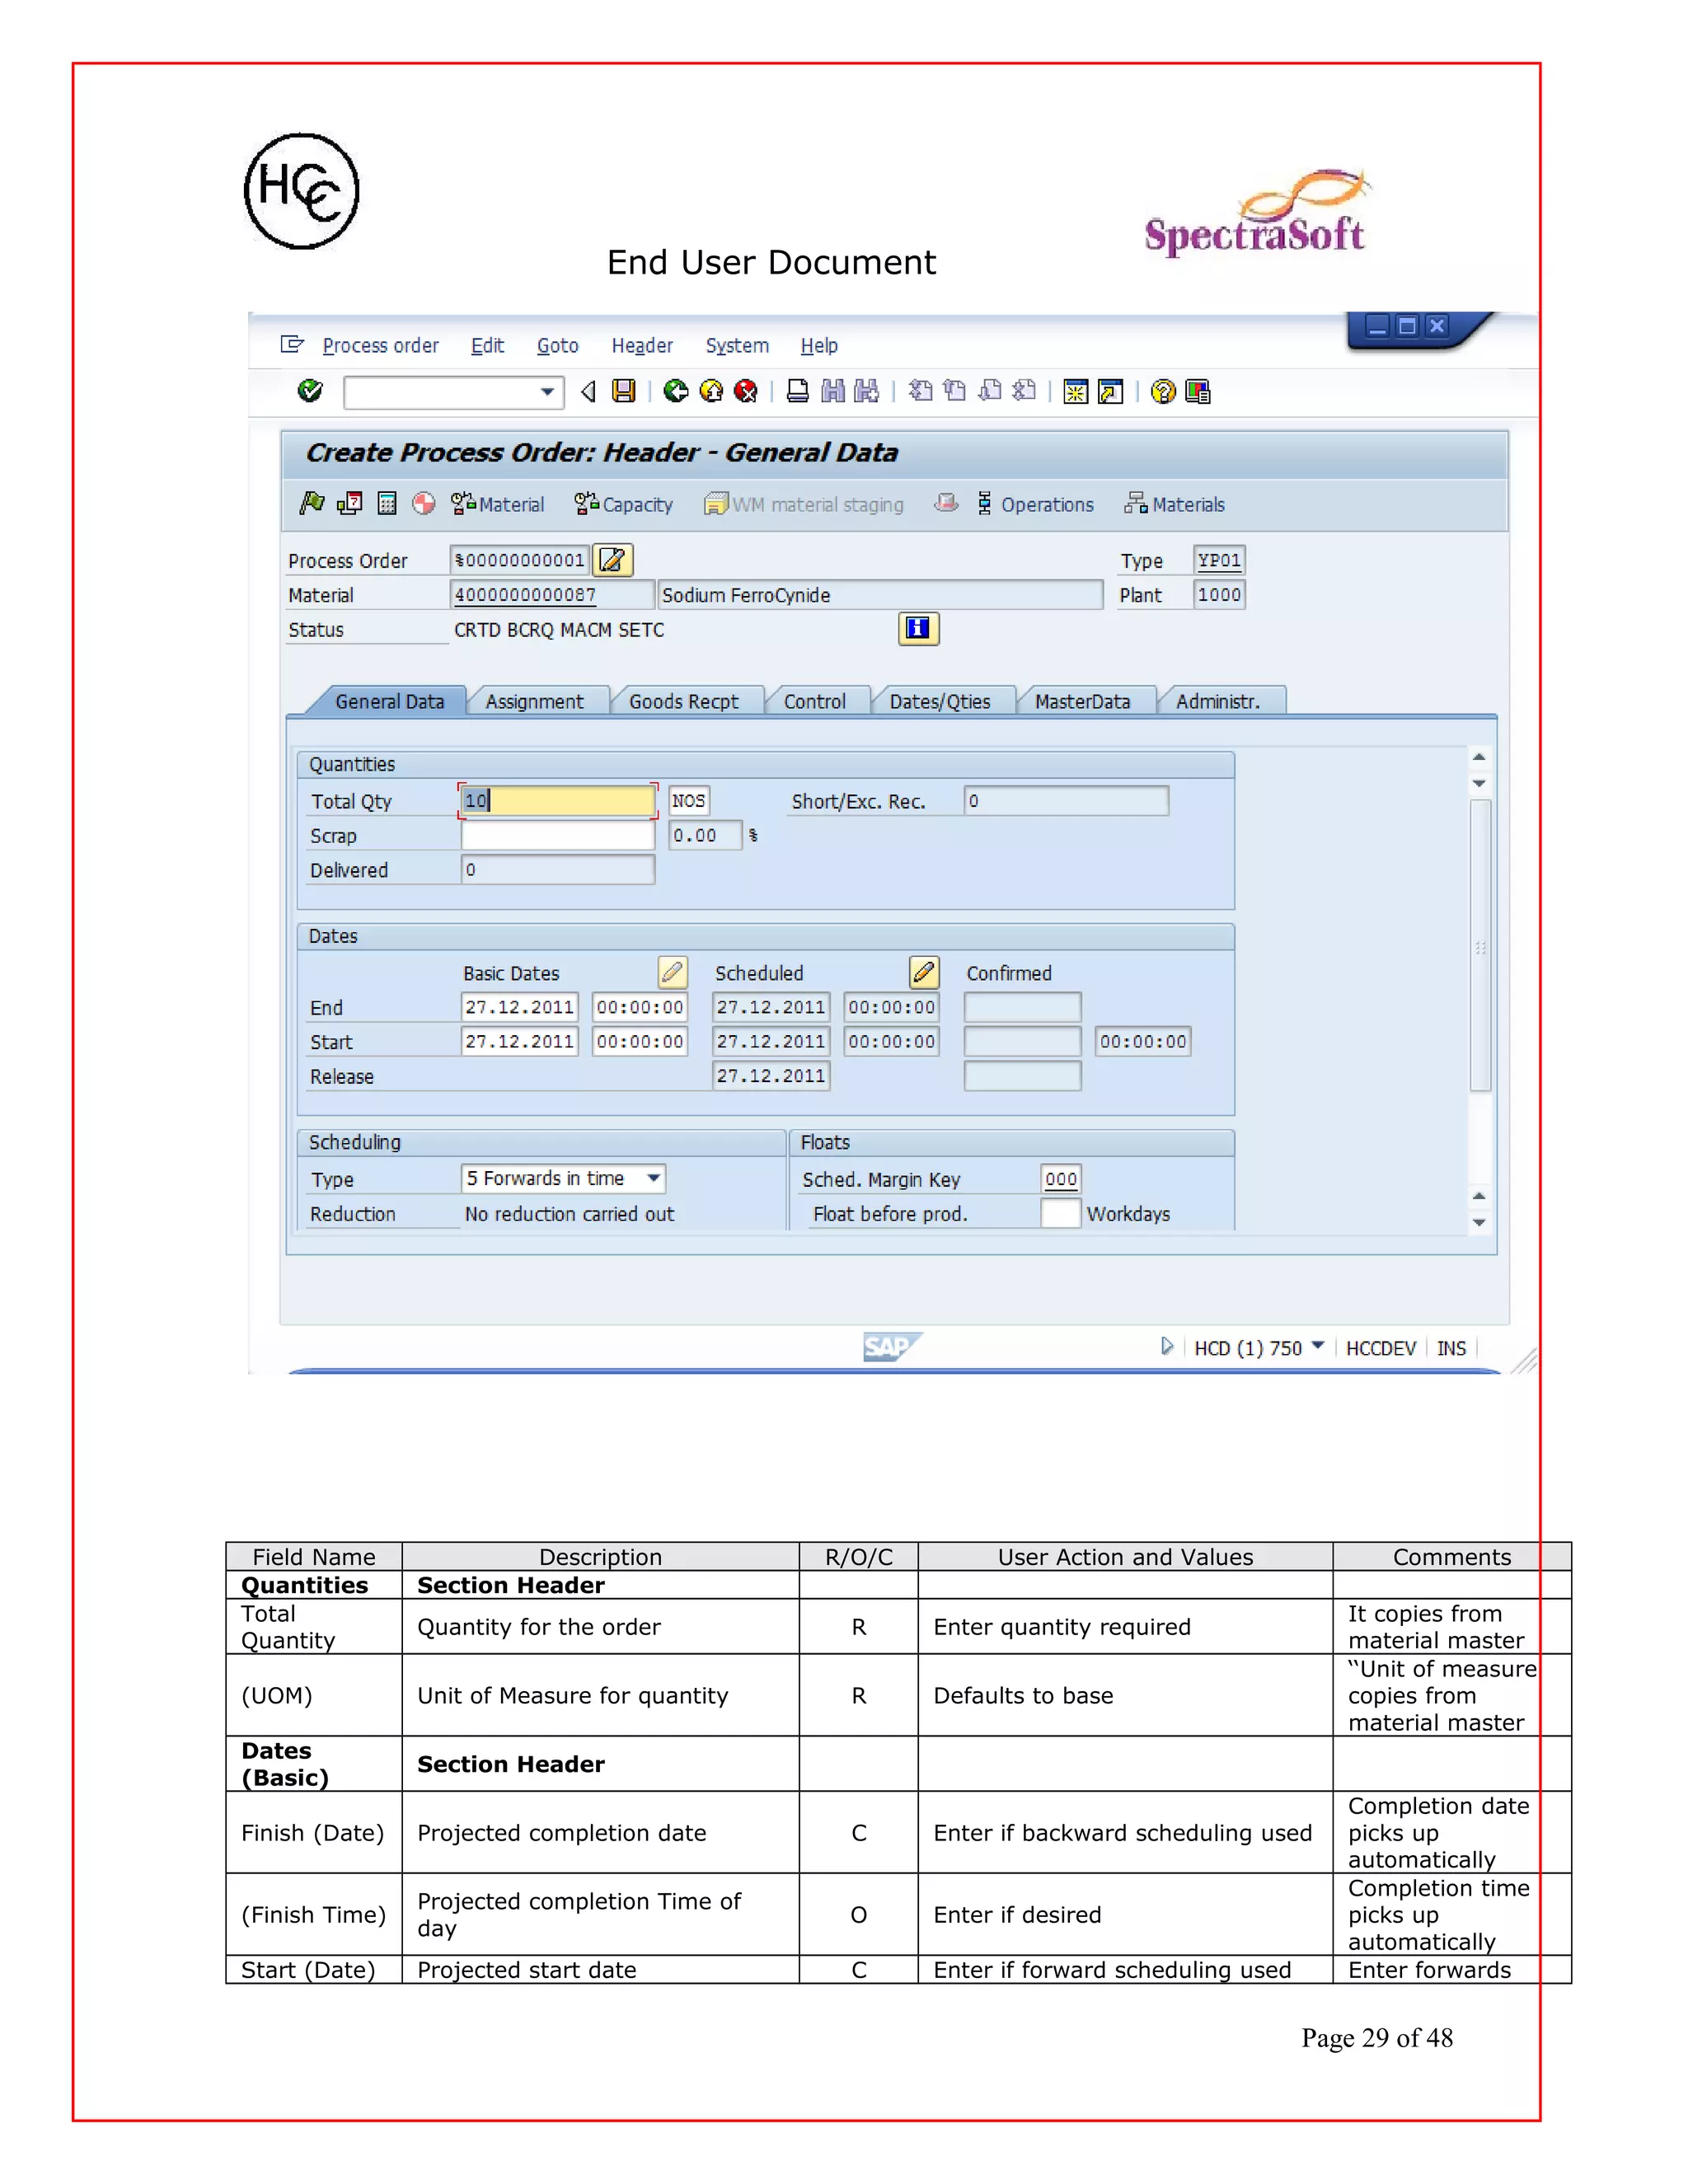The width and height of the screenshot is (1688, 2184).
Task: Click the Scrap quantity input field
Action: (557, 835)
